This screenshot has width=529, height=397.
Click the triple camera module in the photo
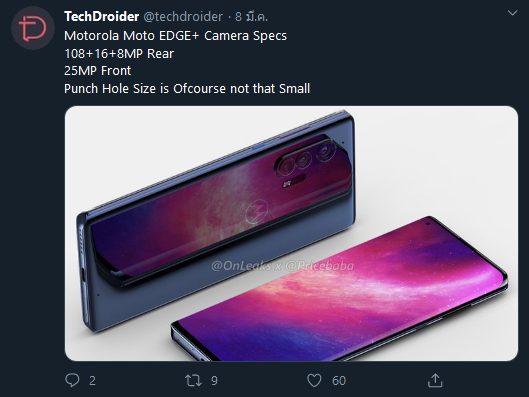305,159
